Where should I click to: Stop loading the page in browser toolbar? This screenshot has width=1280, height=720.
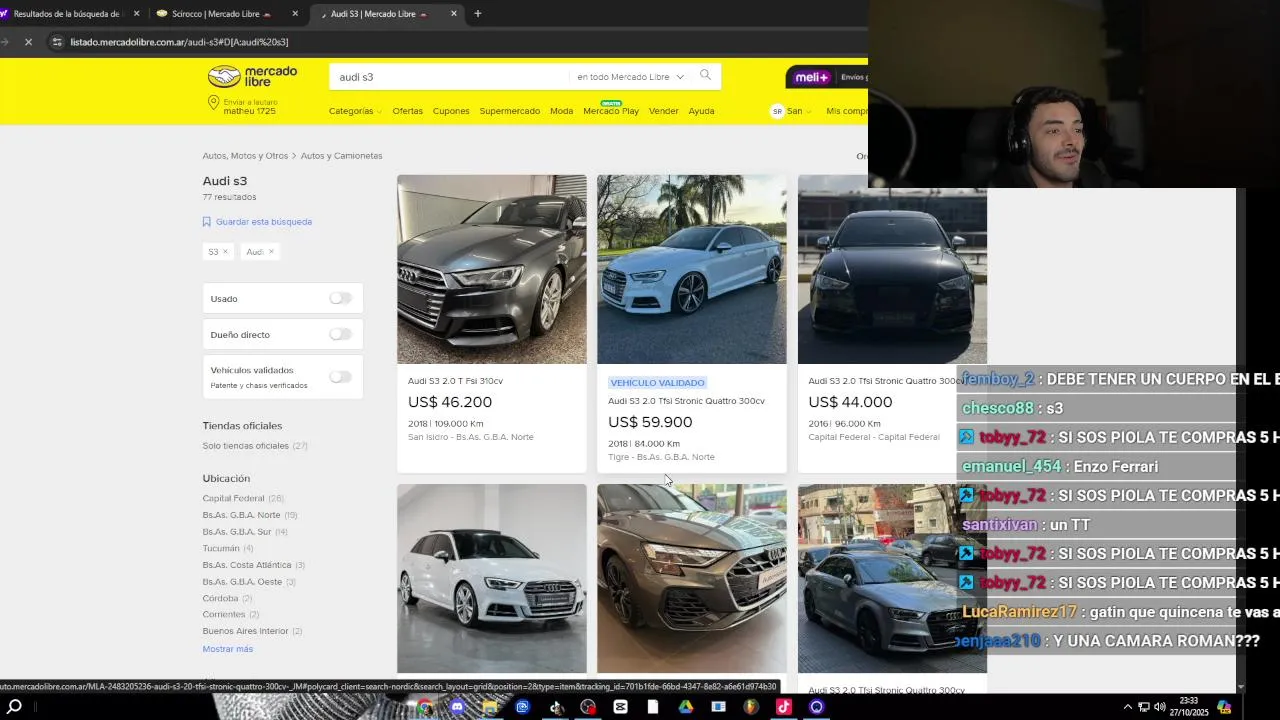(x=28, y=42)
